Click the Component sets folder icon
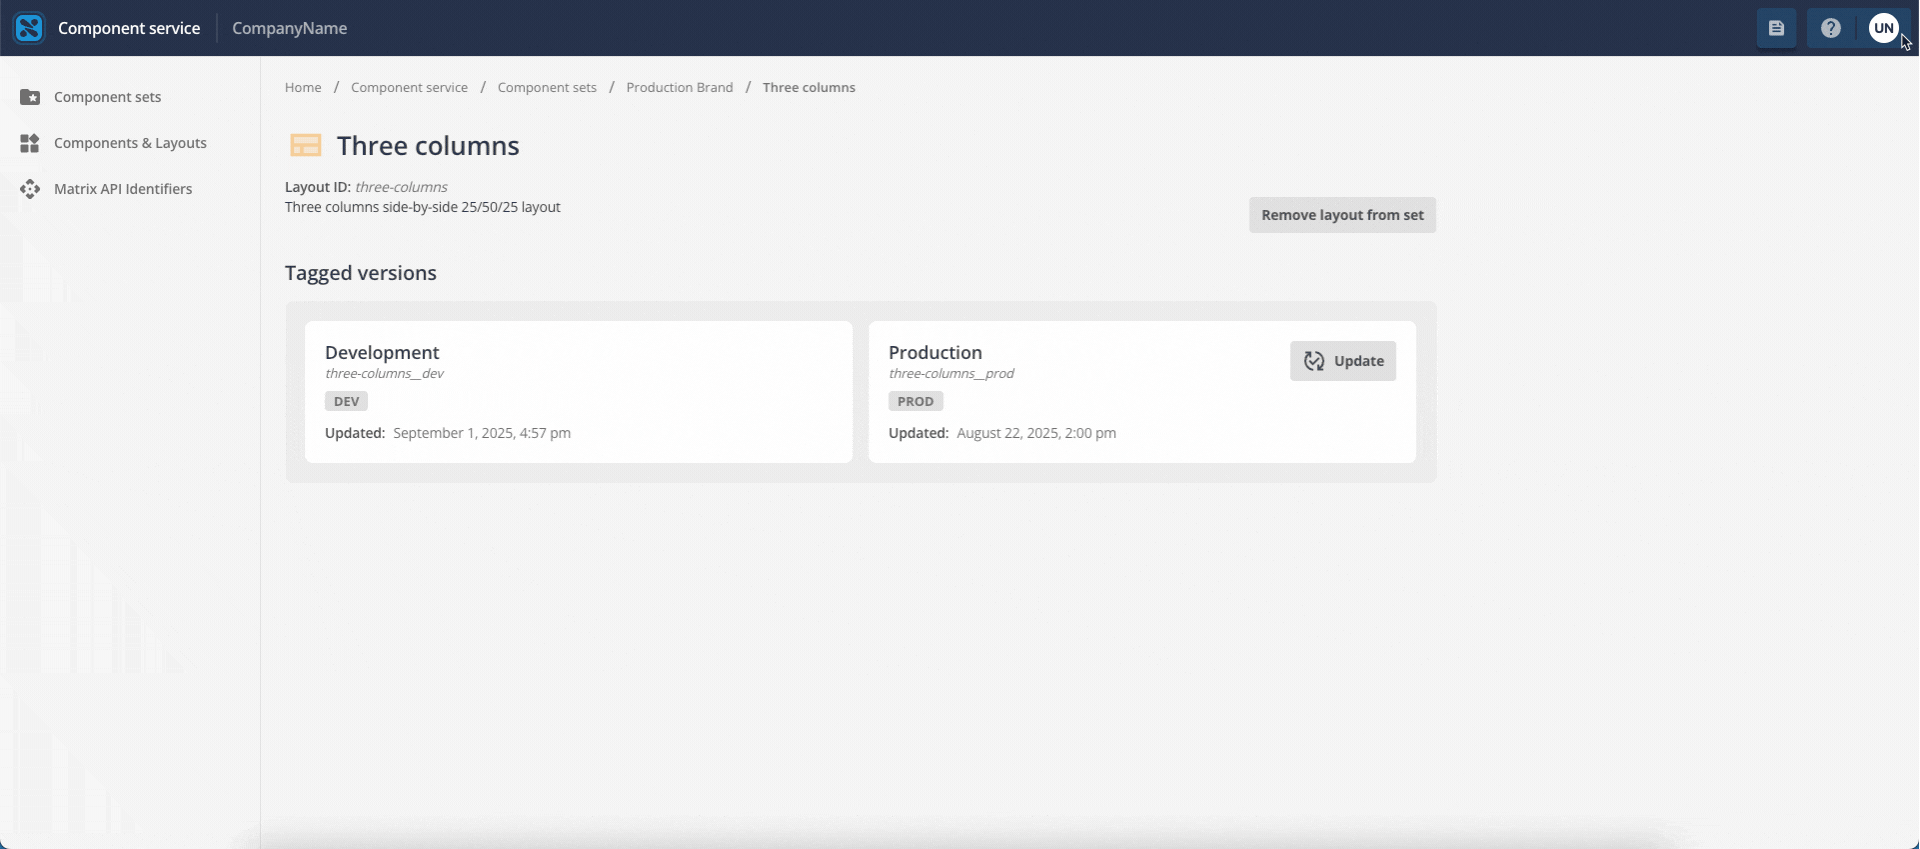 [30, 97]
